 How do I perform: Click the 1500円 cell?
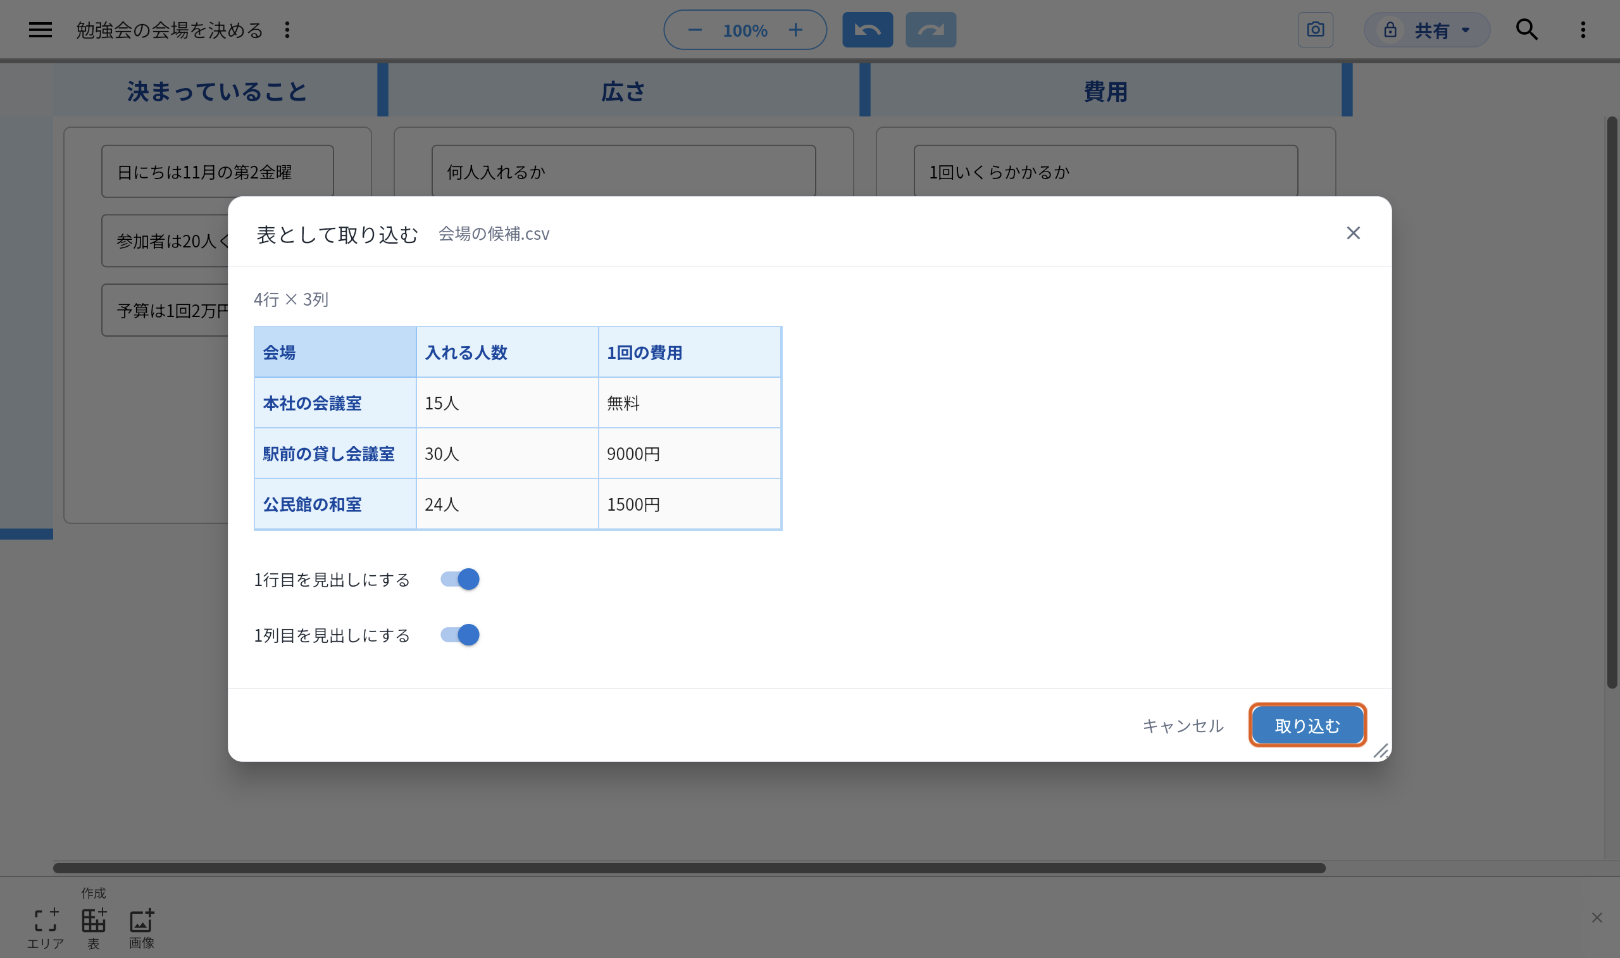click(x=689, y=504)
